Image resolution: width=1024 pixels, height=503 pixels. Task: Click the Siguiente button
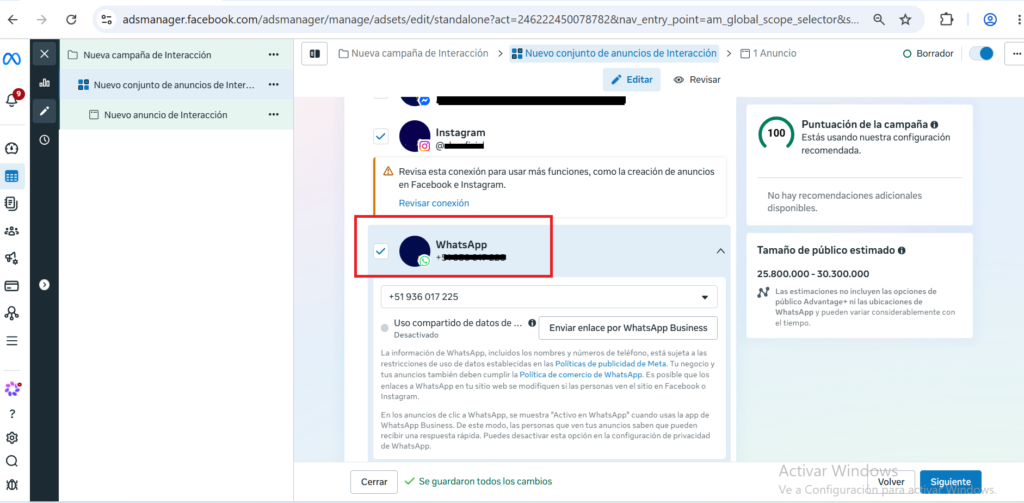[x=950, y=481]
